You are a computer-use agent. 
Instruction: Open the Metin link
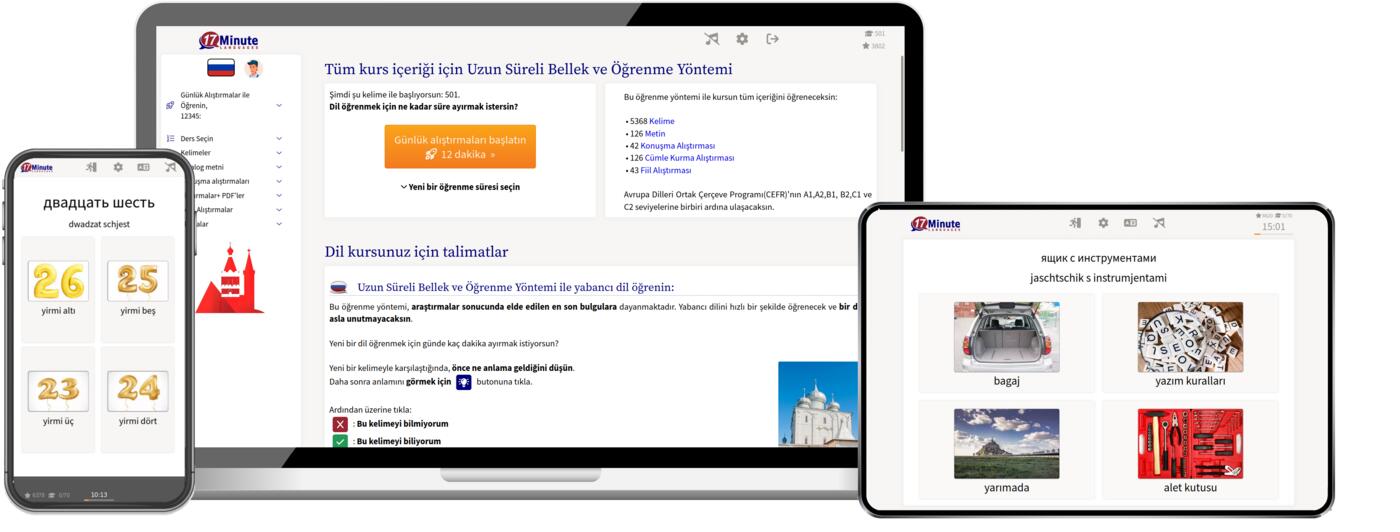(655, 133)
